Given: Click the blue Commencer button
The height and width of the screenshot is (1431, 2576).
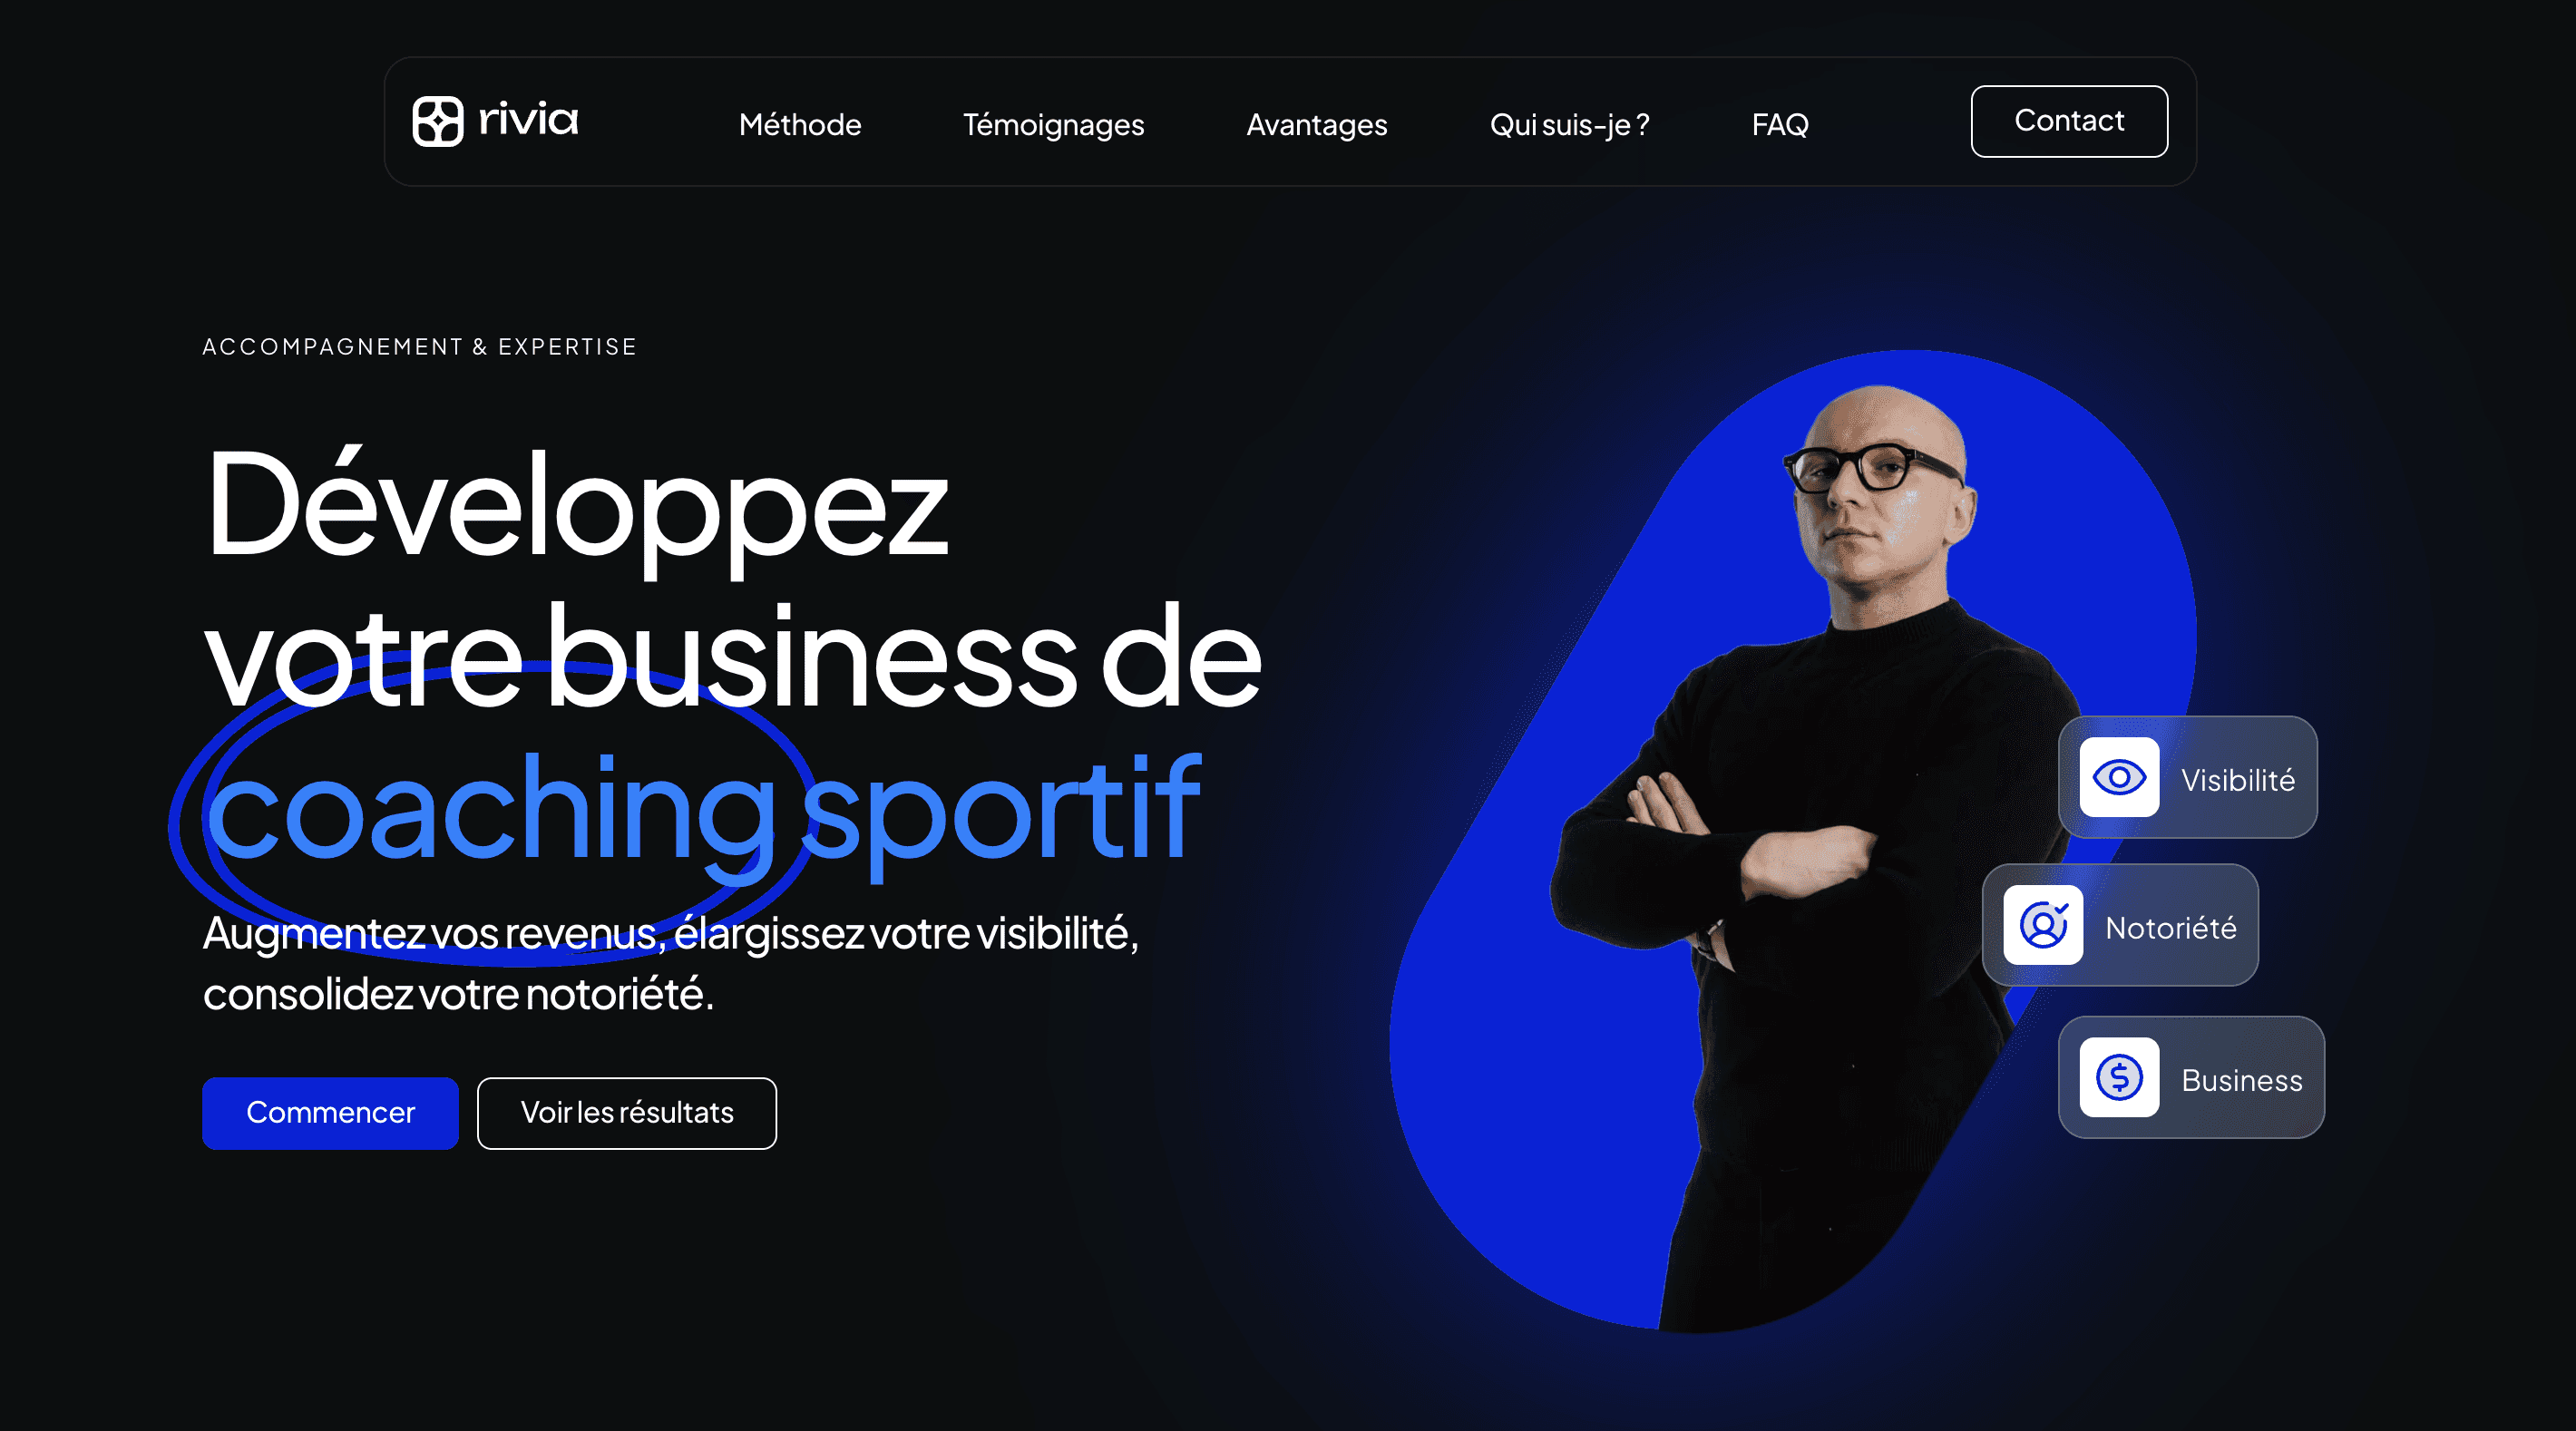Looking at the screenshot, I should point(330,1113).
